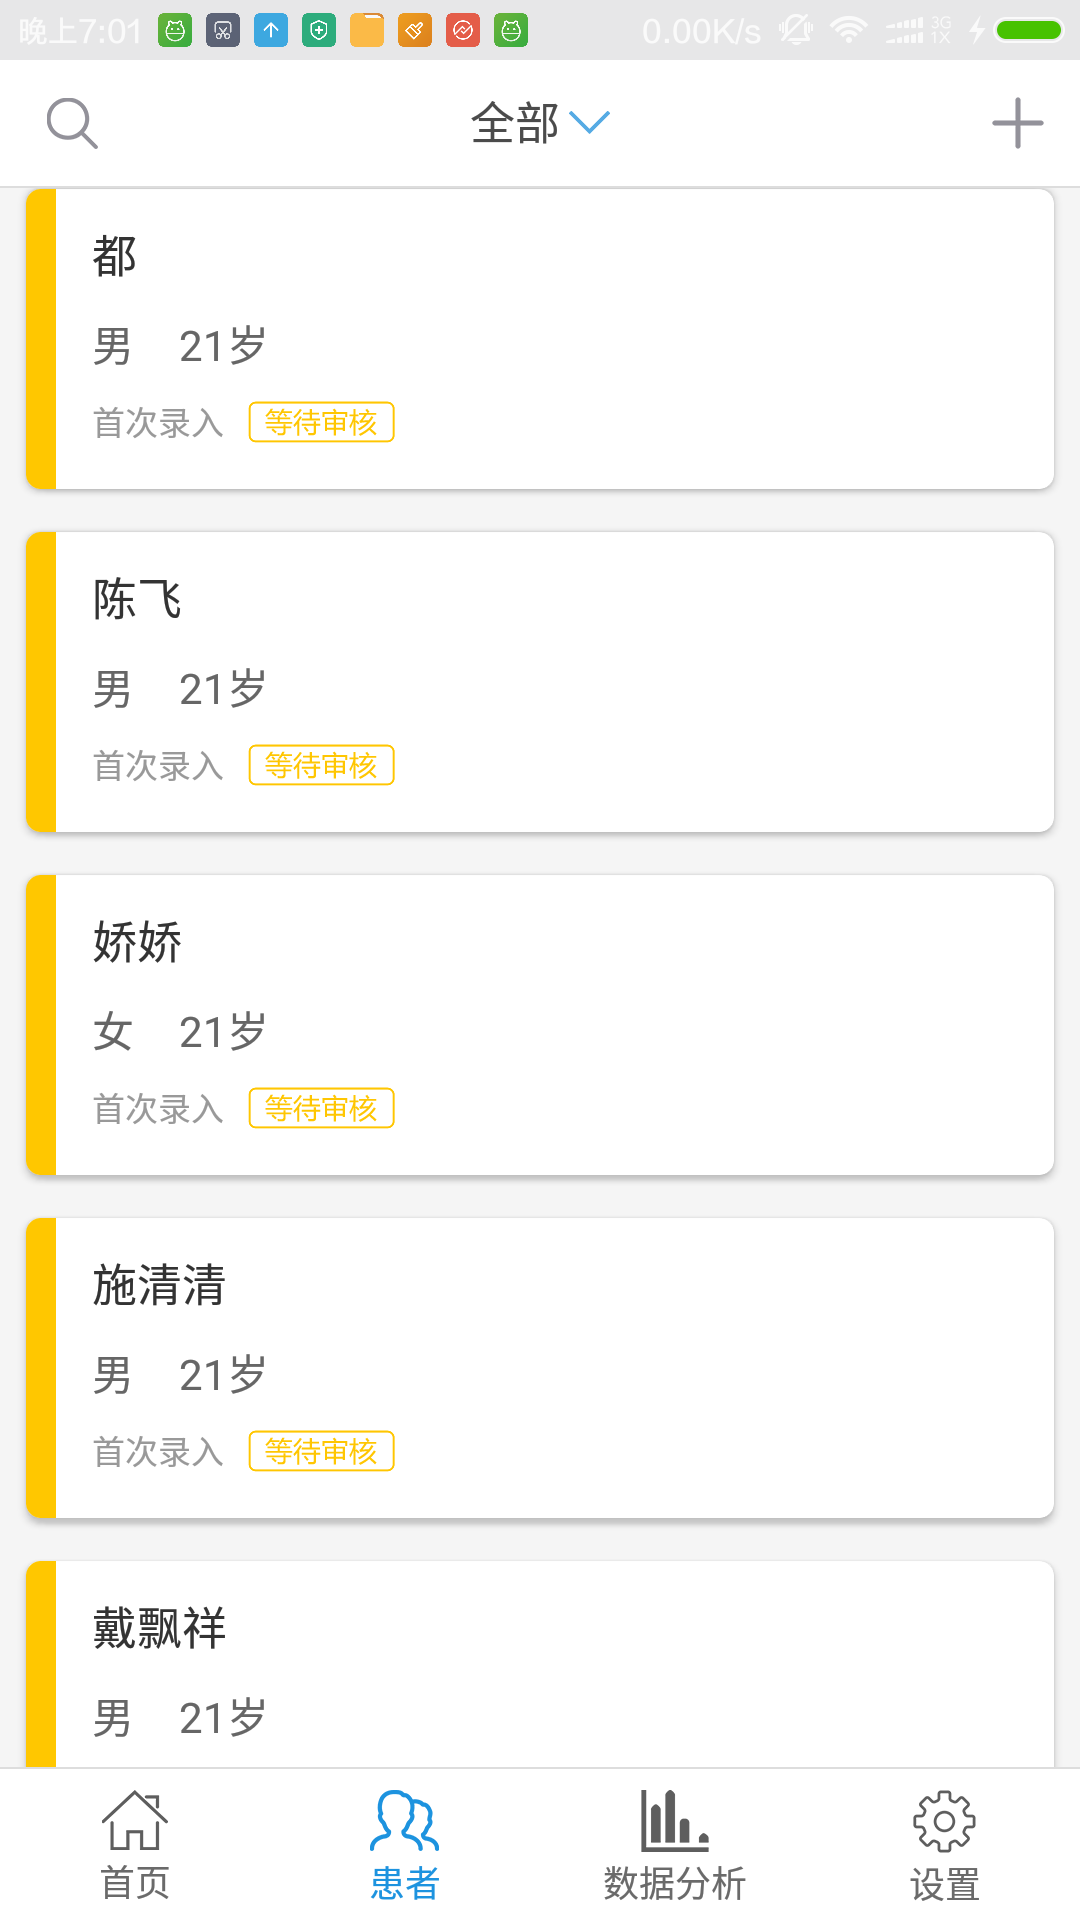This screenshot has height=1920, width=1080.
Task: Click 等待审核 badge on 娇娇 card
Action: pos(322,1109)
